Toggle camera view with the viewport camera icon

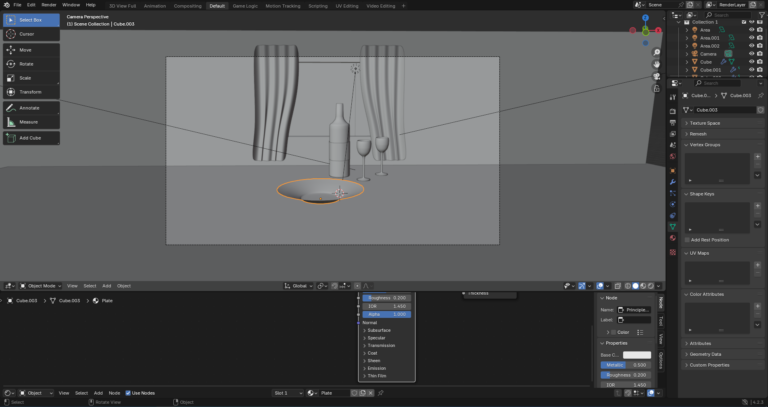pos(657,77)
